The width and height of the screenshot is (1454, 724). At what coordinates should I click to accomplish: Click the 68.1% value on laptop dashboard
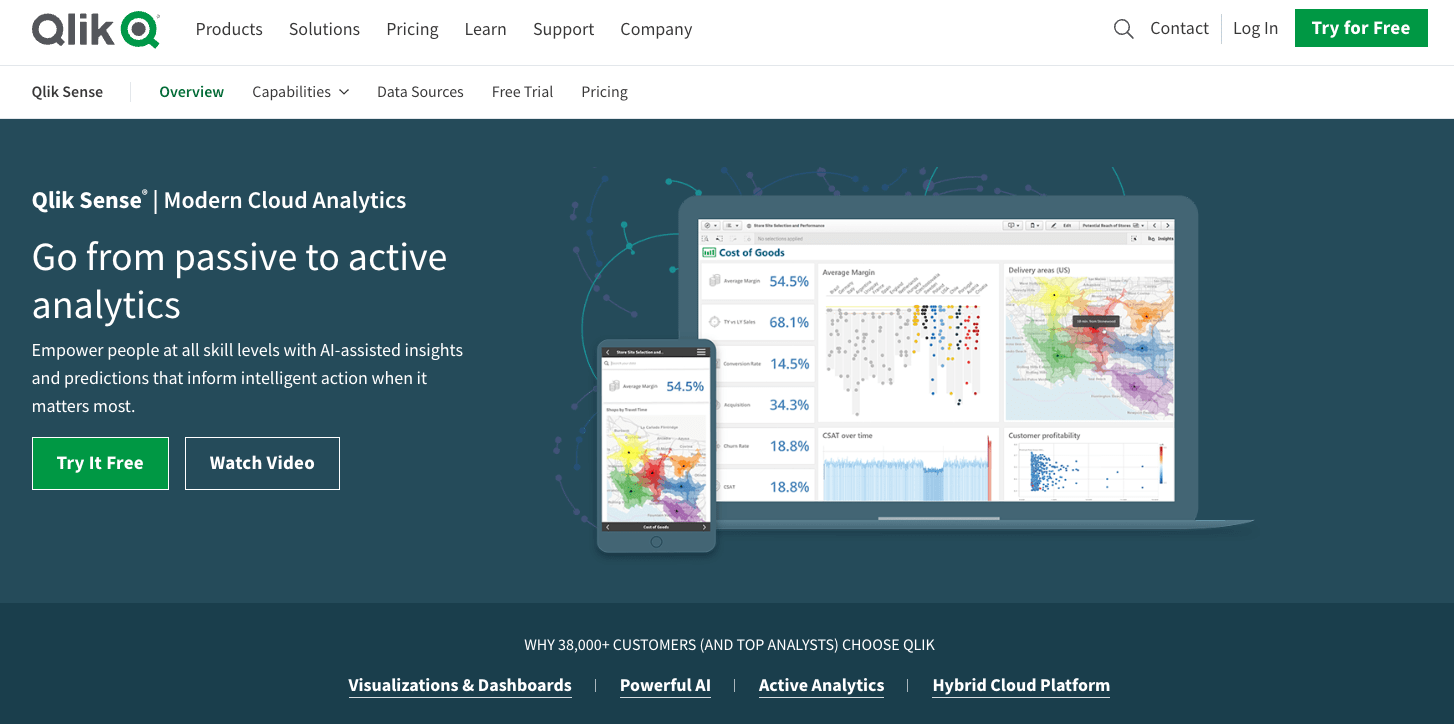[x=789, y=322]
